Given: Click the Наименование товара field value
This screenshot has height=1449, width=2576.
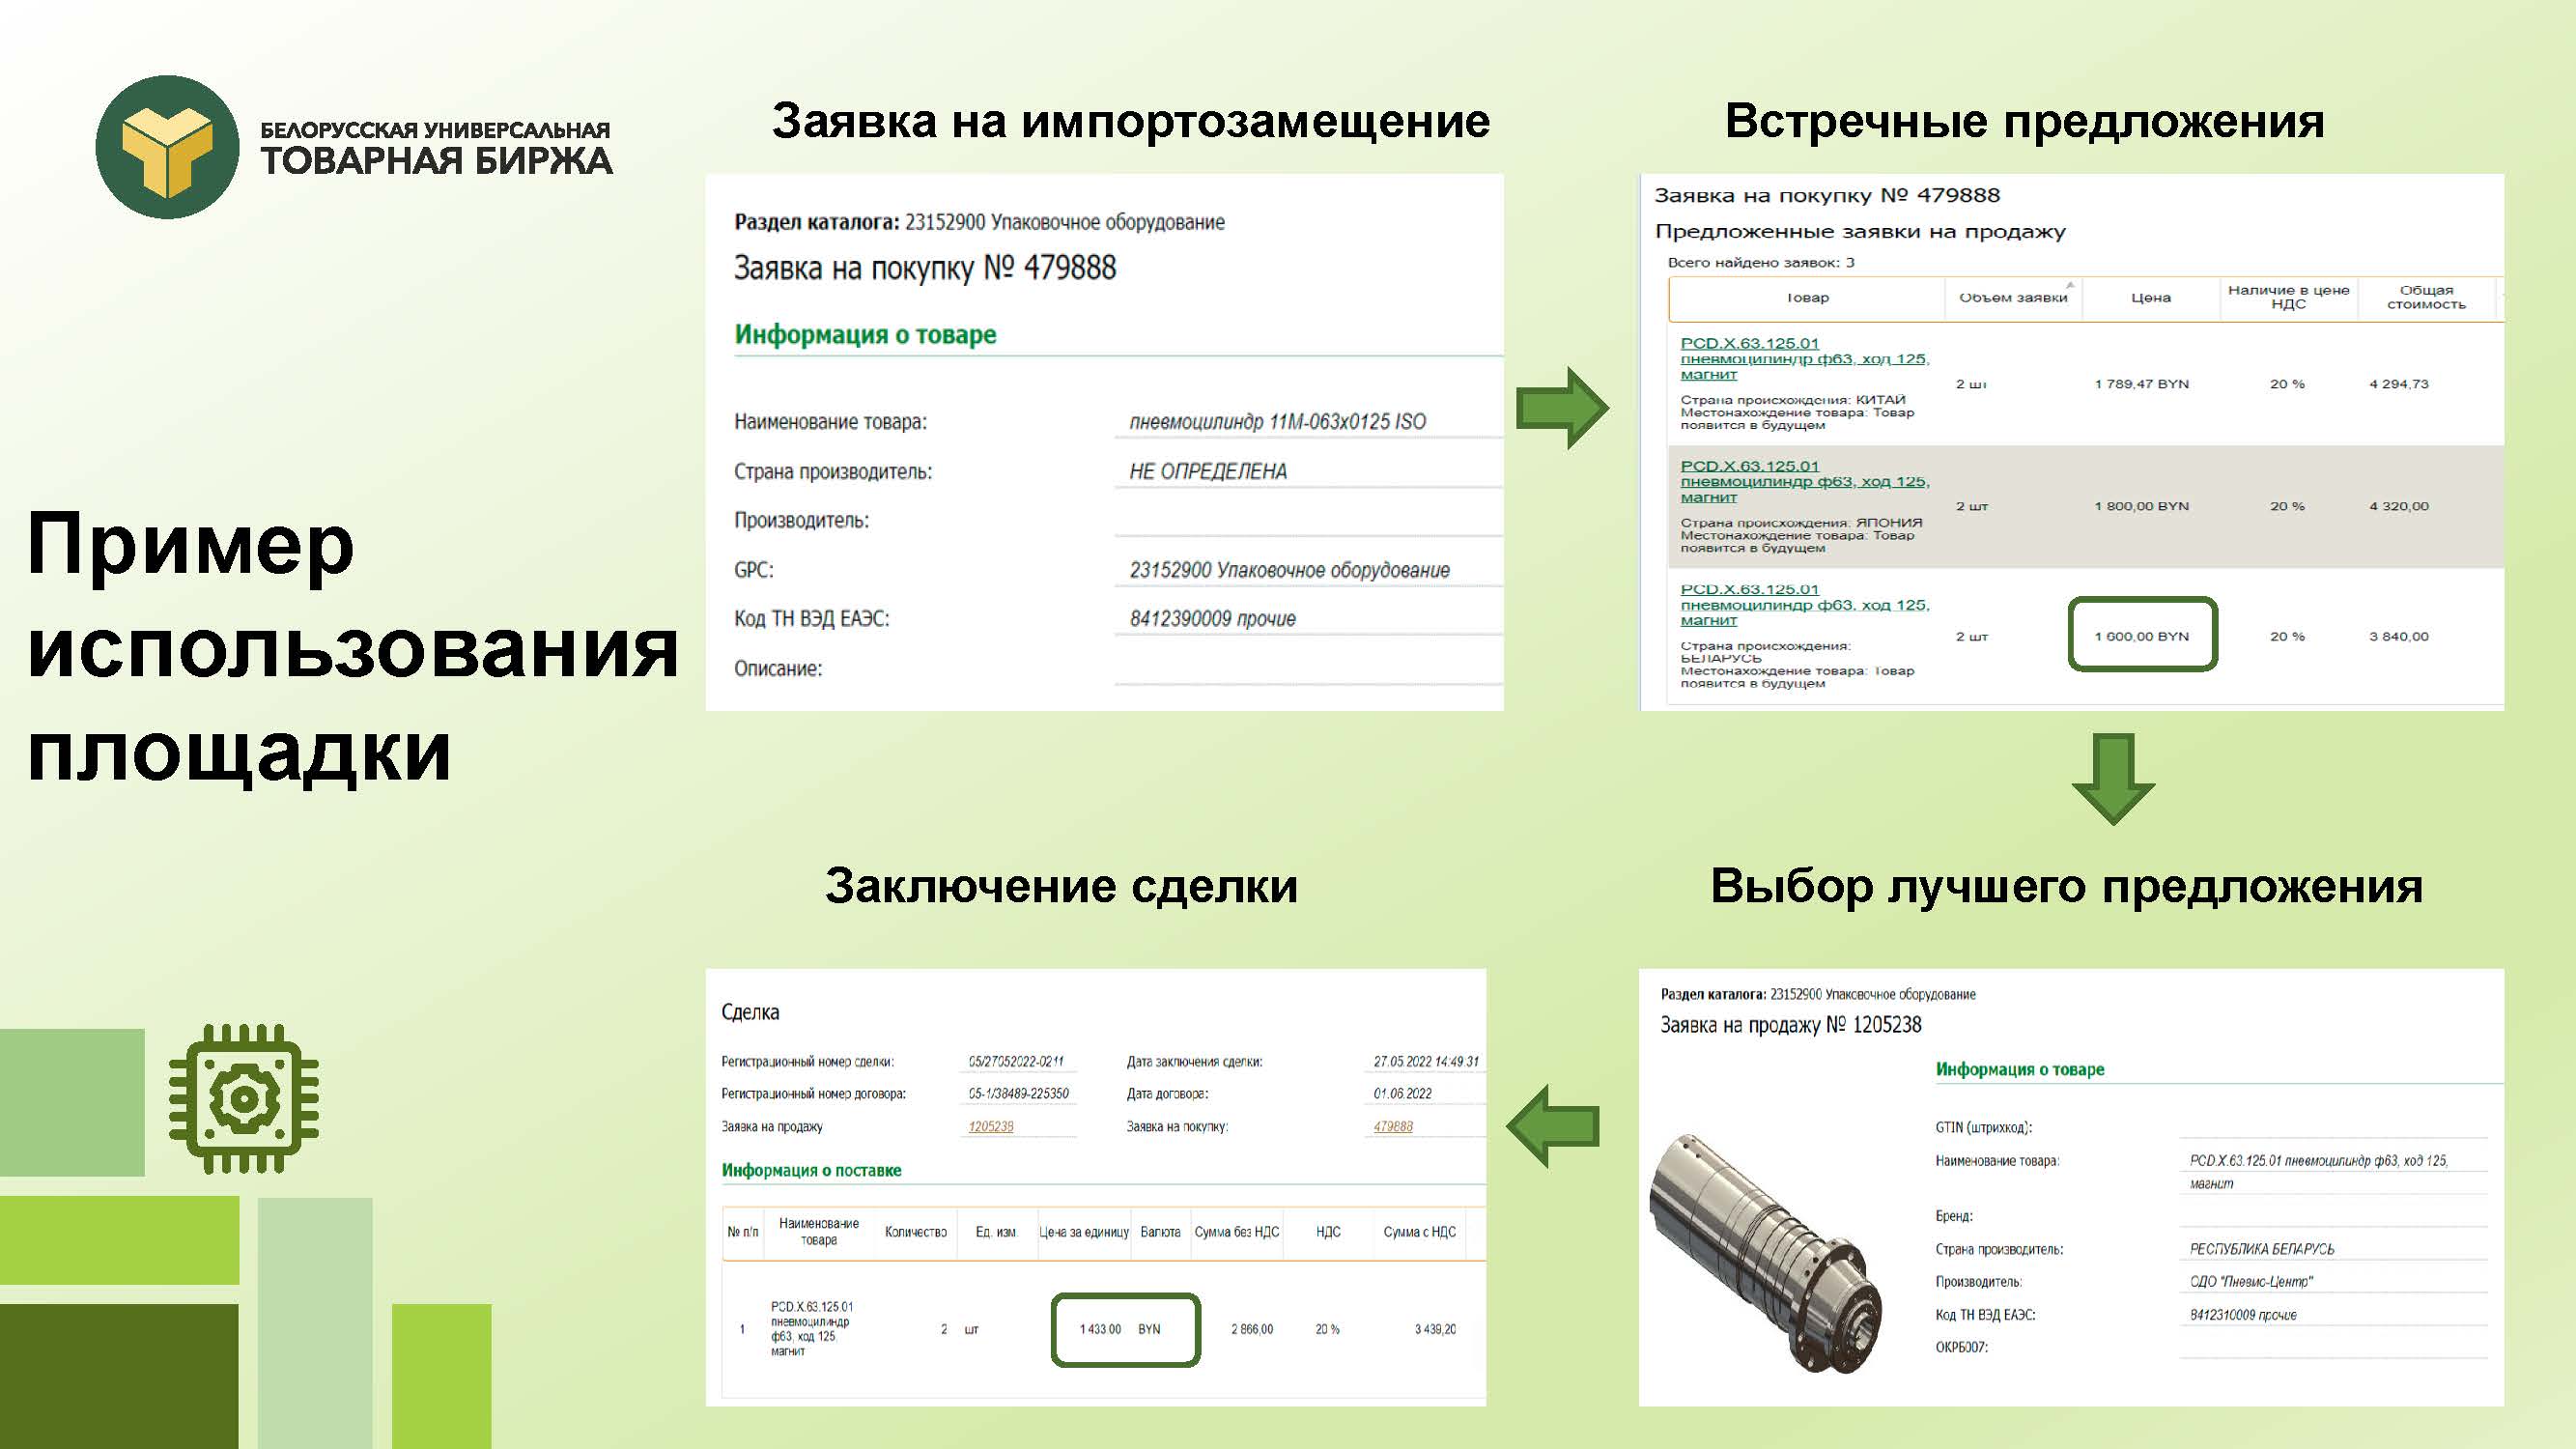Looking at the screenshot, I should 1277,422.
